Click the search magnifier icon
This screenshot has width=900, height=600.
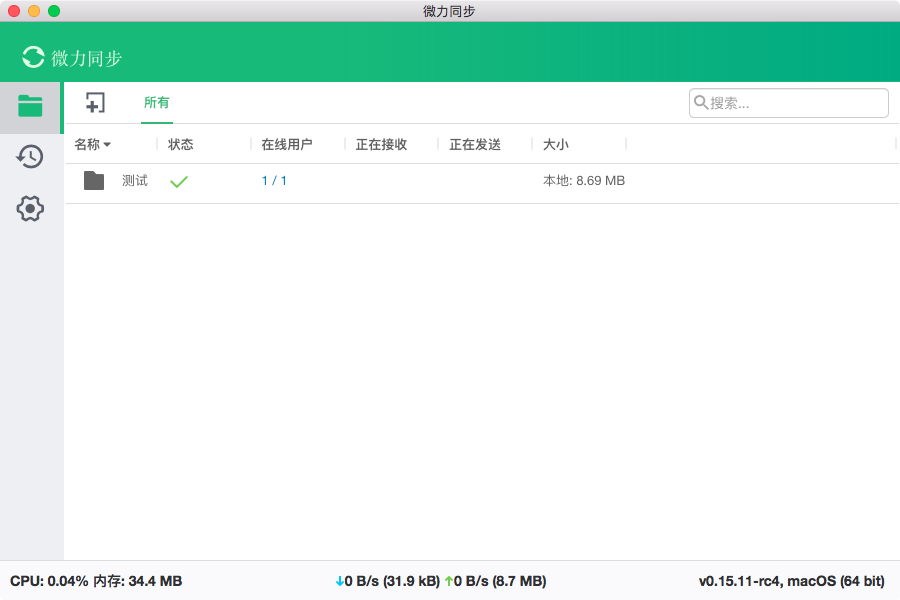[x=701, y=103]
